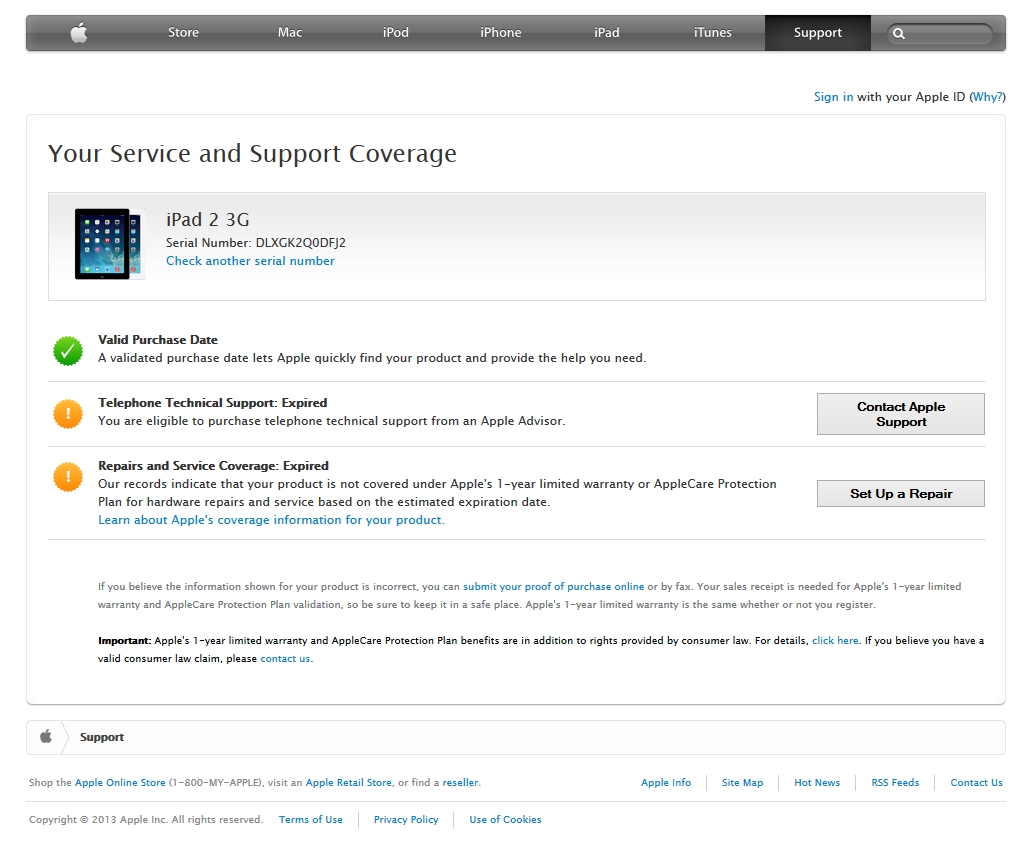This screenshot has width=1013, height=853.
Task: Click the orange warning icon beside Telephone Technical Support
Action: (x=68, y=414)
